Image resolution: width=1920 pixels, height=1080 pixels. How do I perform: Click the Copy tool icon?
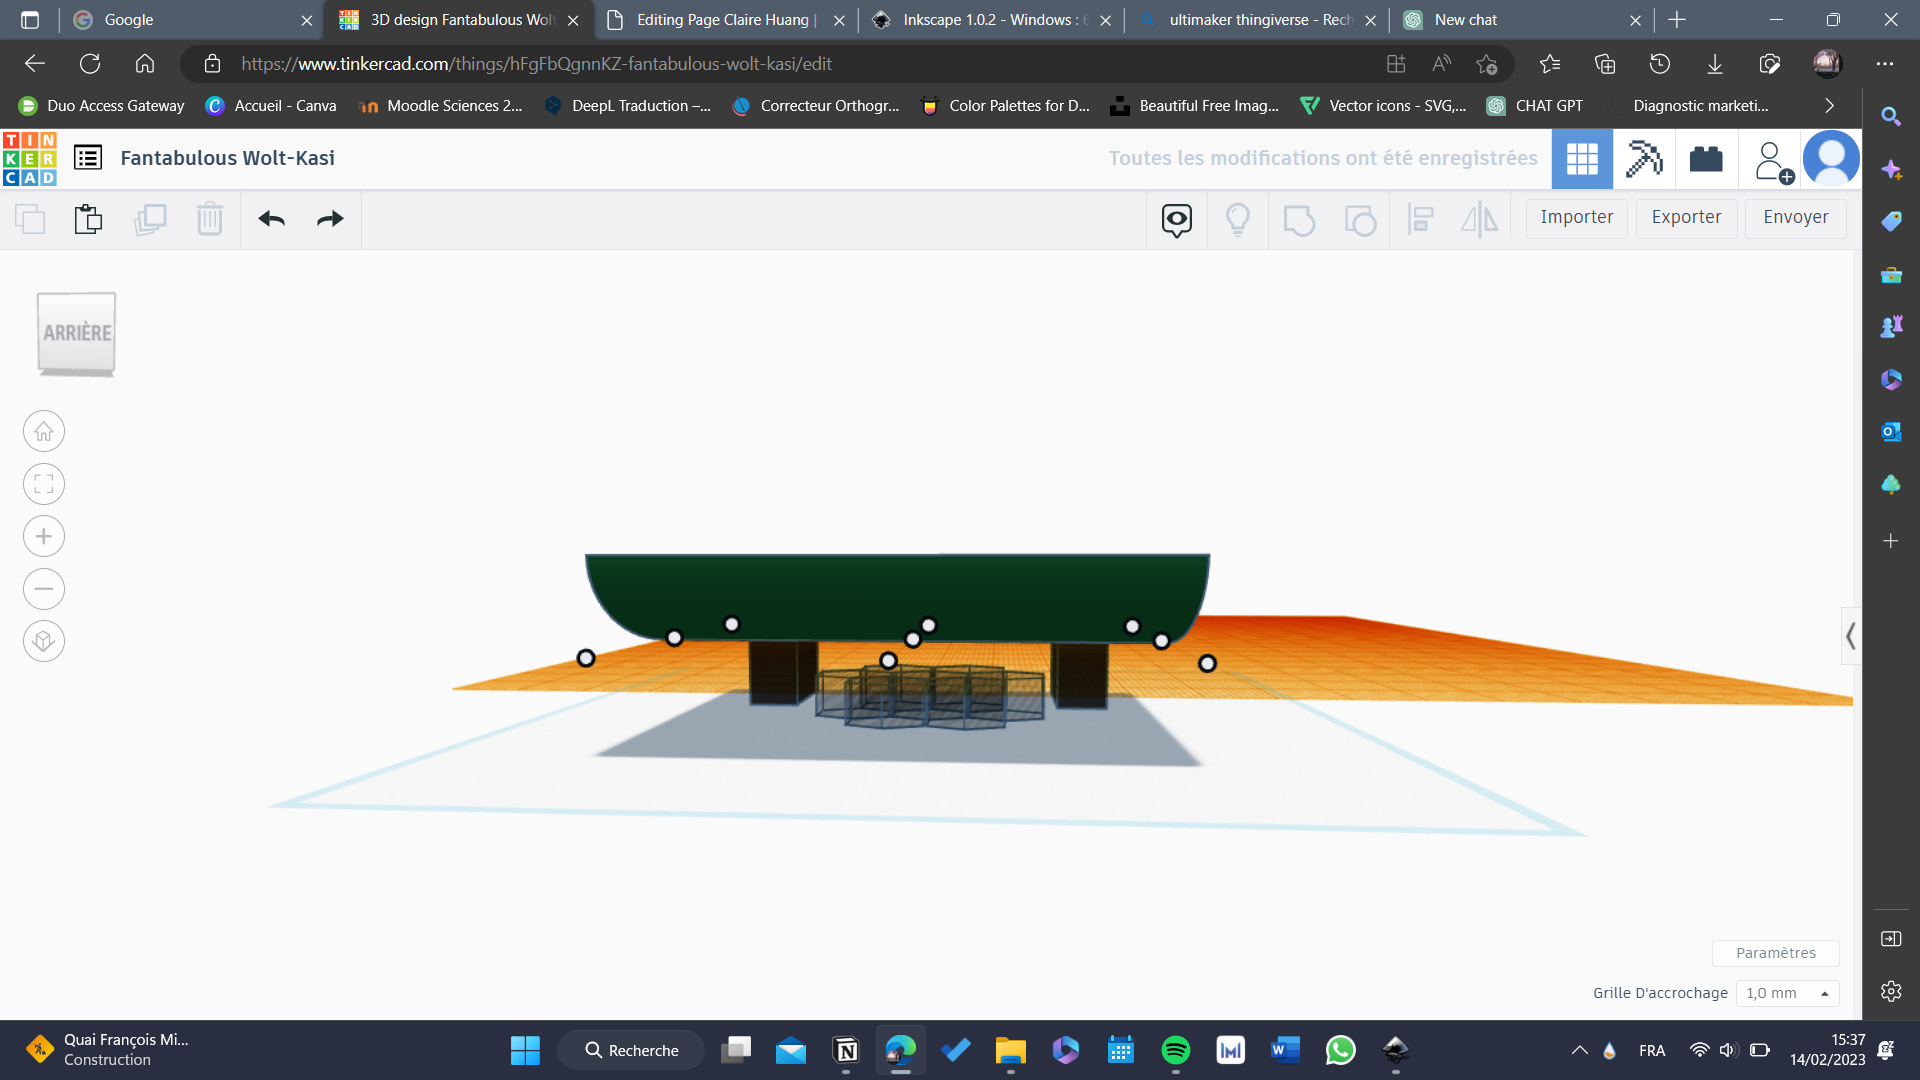tap(30, 219)
